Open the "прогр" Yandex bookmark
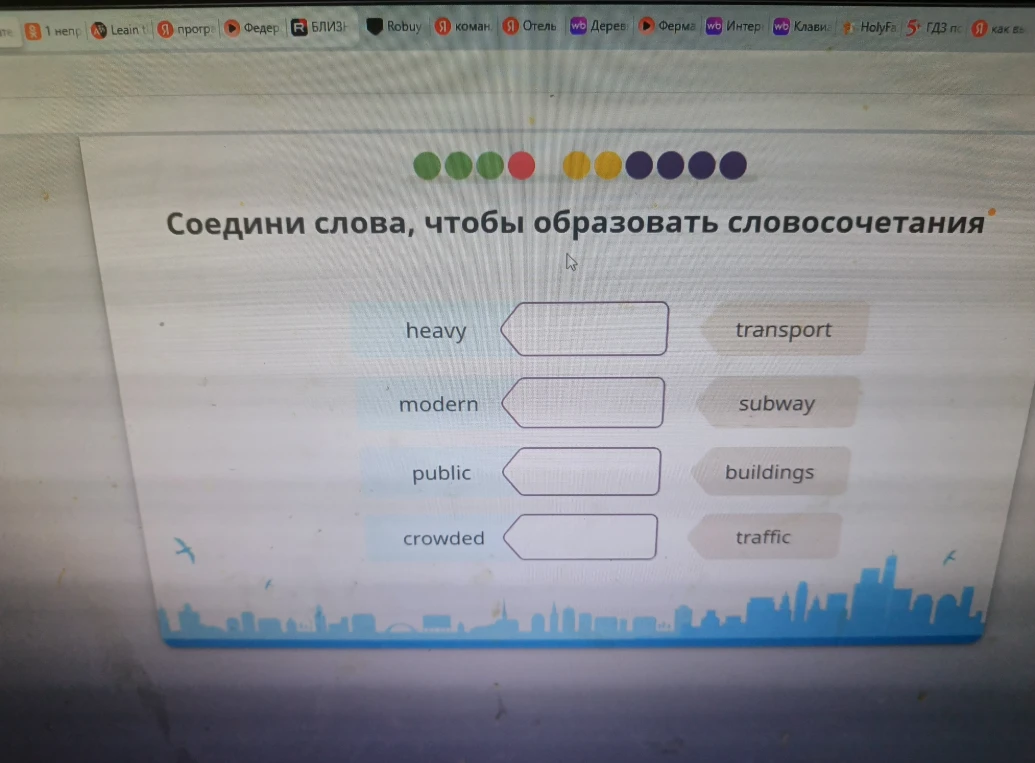The height and width of the screenshot is (763, 1035). 185,29
